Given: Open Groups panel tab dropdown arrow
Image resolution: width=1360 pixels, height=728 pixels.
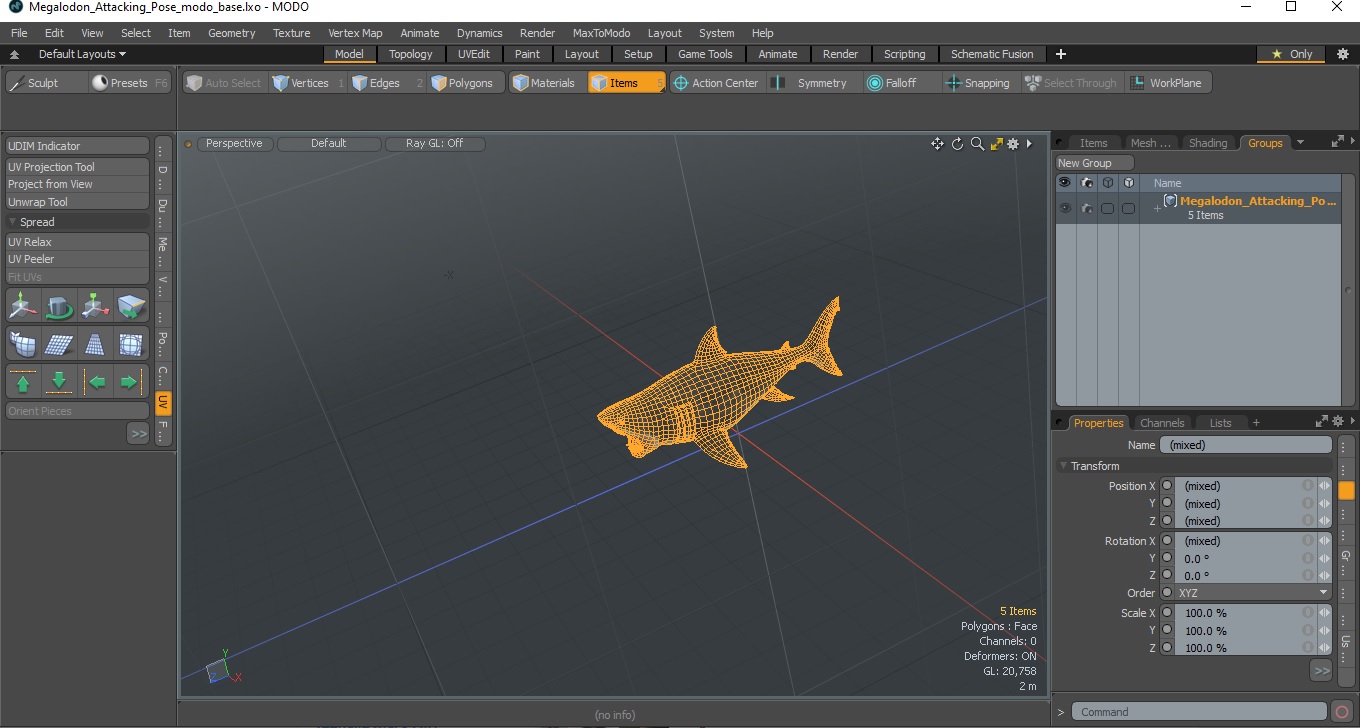Looking at the screenshot, I should (x=1300, y=143).
